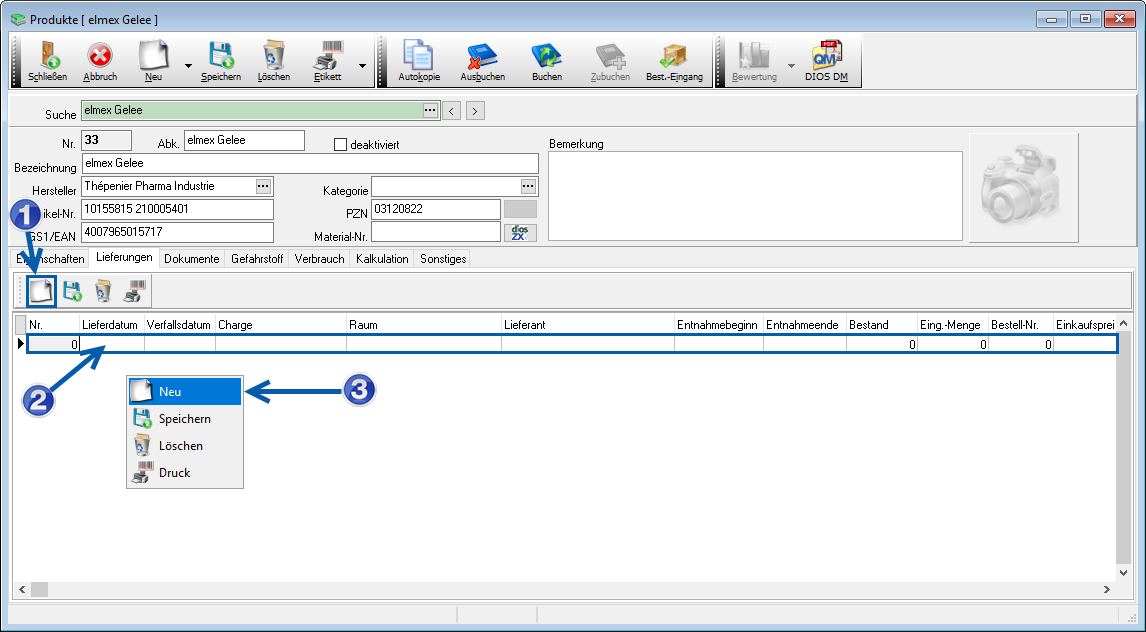The height and width of the screenshot is (632, 1146).
Task: Open Hersteller field selector button
Action: (x=263, y=187)
